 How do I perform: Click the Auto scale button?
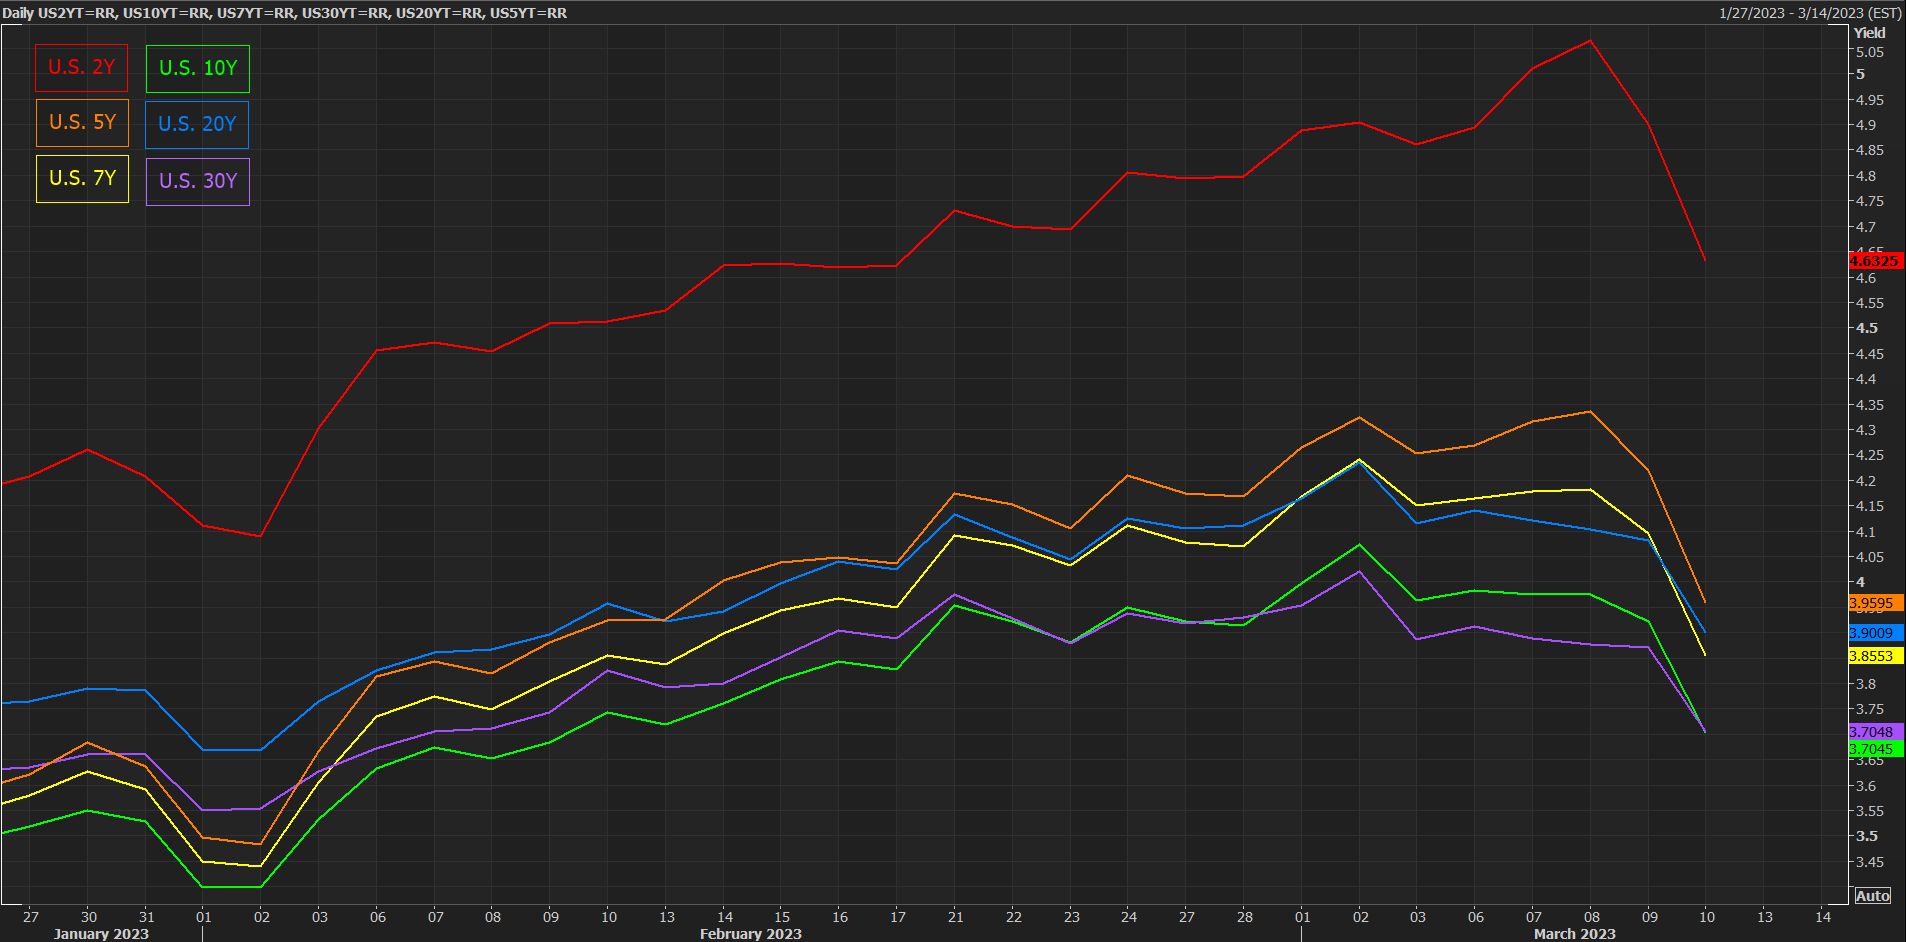coord(1873,896)
